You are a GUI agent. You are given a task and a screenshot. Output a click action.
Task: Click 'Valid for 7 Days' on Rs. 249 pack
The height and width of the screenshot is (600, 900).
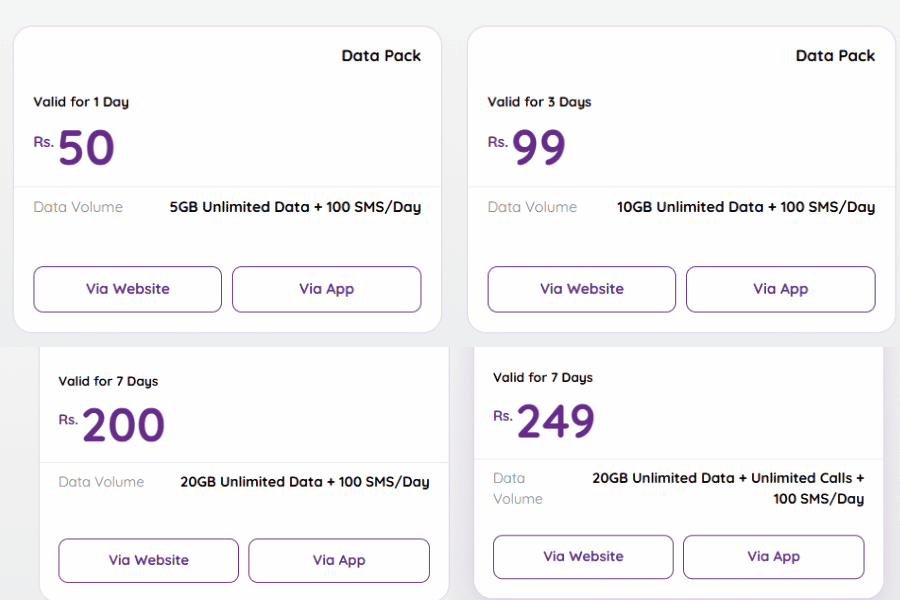[542, 378]
